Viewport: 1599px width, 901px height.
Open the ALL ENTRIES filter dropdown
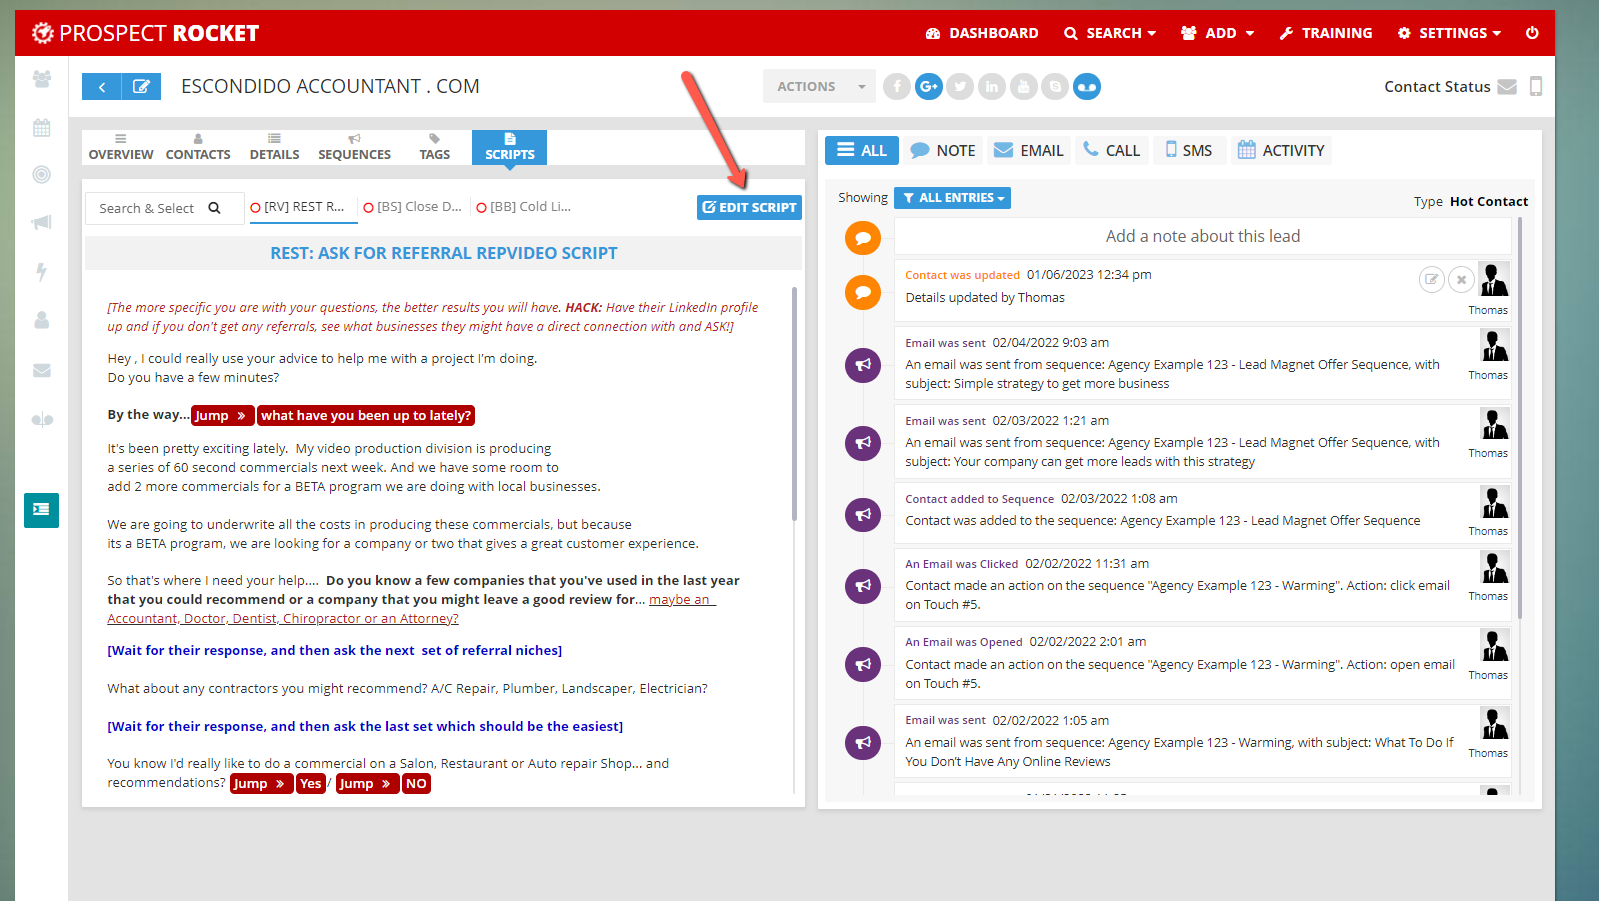[952, 198]
